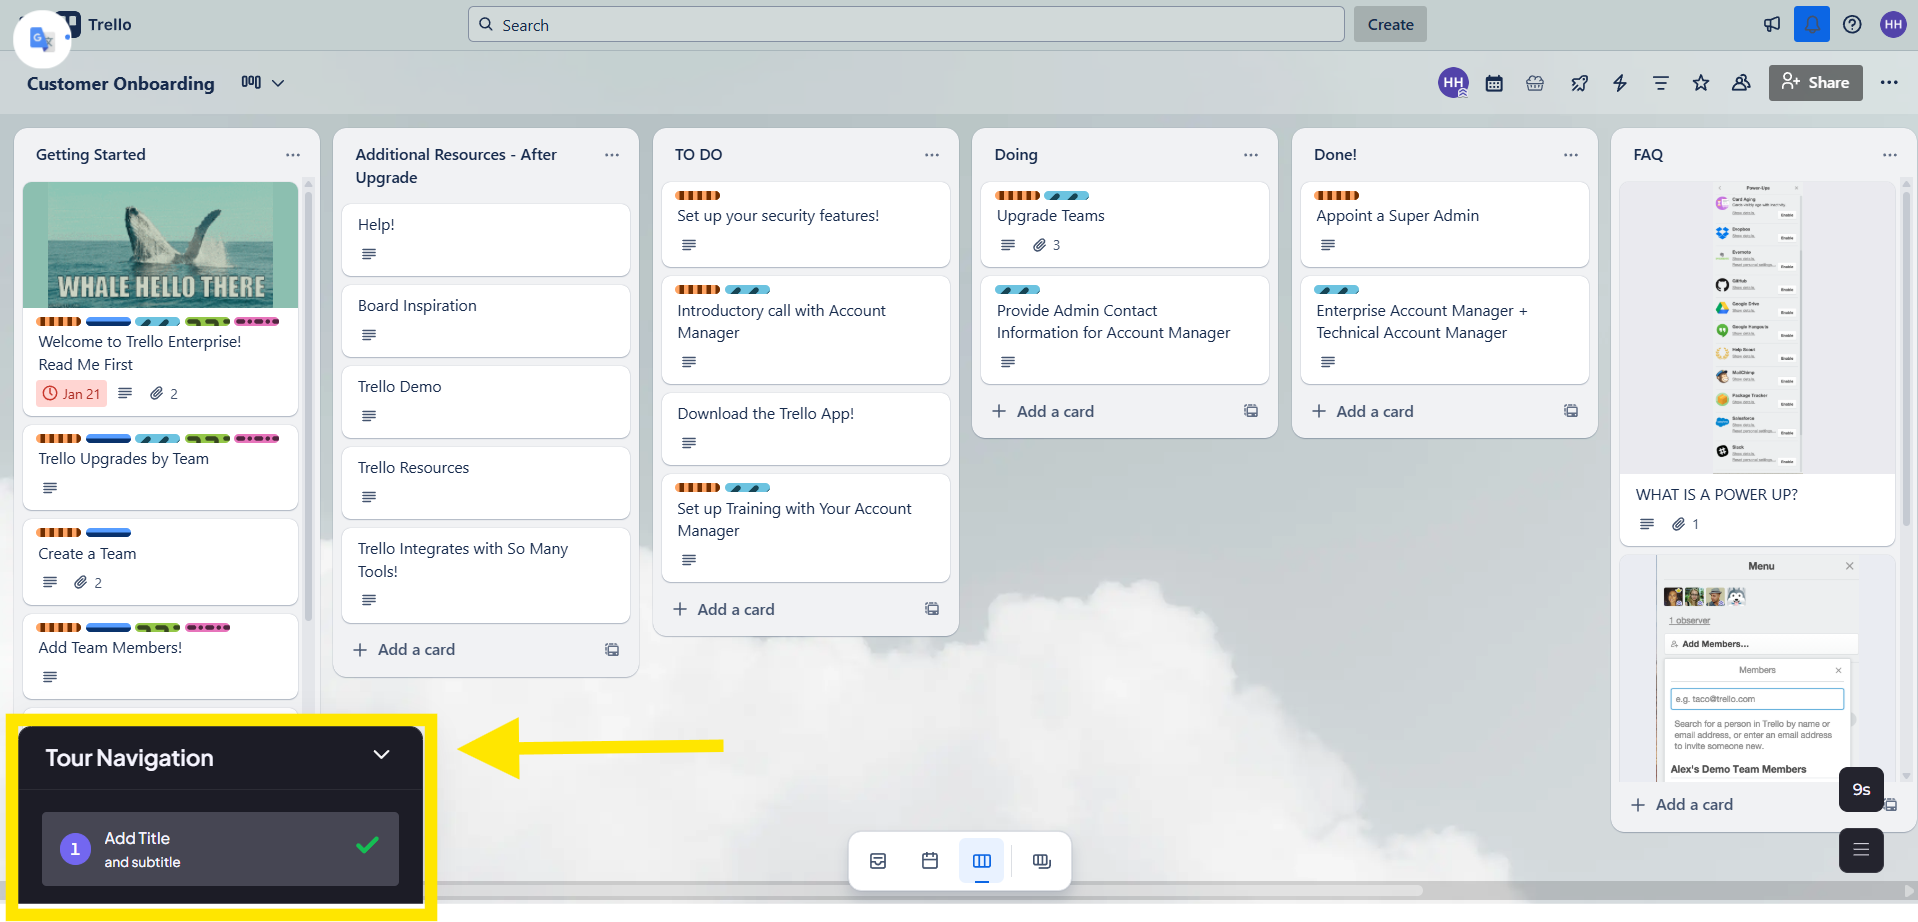This screenshot has width=1918, height=922.
Task: Open the Trello Resources card
Action: 486,482
